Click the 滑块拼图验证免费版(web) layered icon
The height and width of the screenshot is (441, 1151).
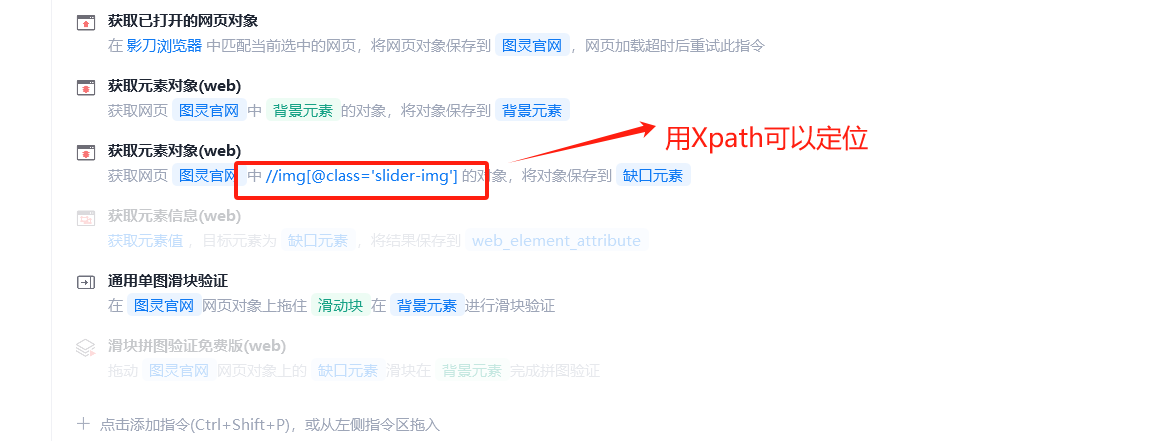(x=86, y=347)
